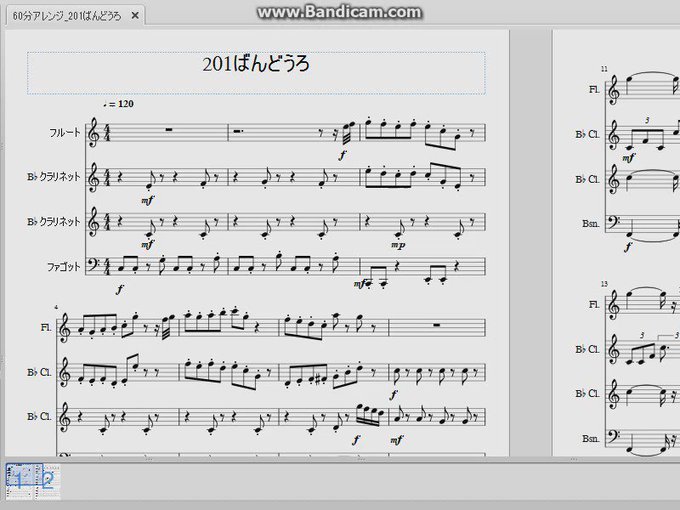Click measure number 13 on page two
This screenshot has height=510, width=680.
605,284
